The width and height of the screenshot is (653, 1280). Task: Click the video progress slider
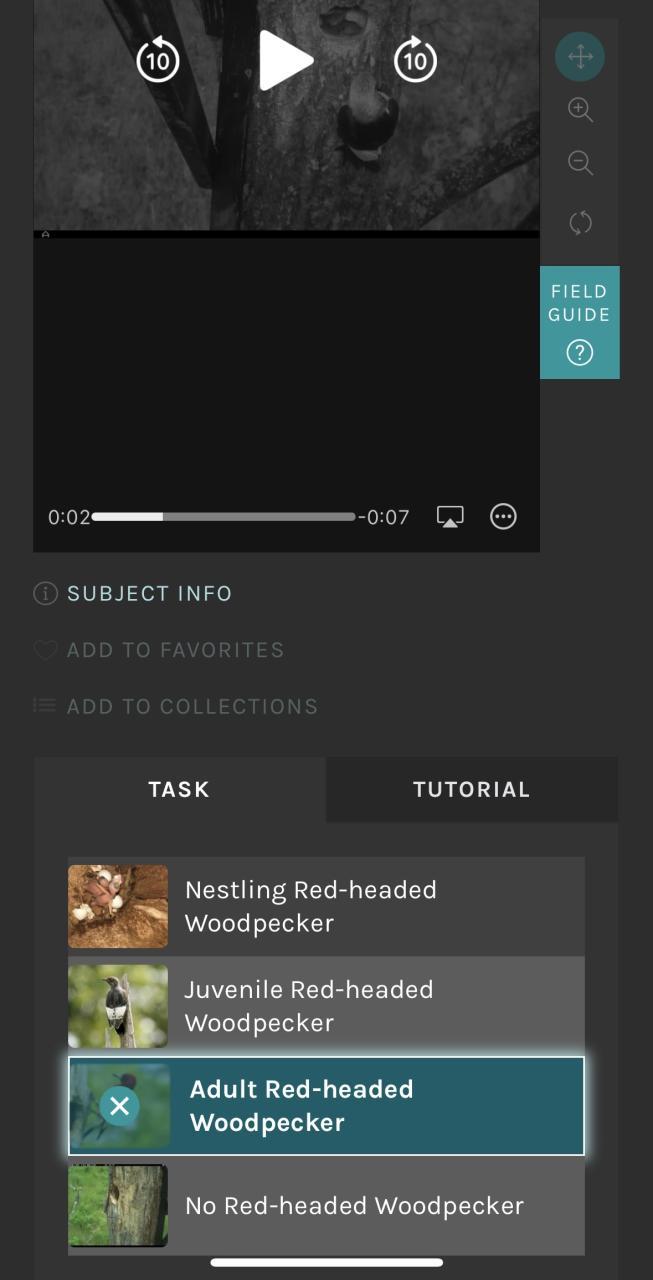coord(223,517)
